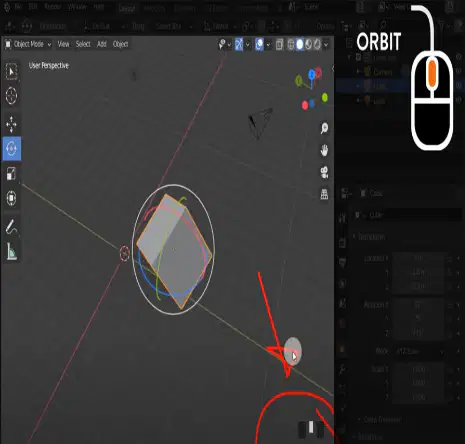Open the Add menu in viewport header
The height and width of the screenshot is (444, 465).
click(x=102, y=44)
